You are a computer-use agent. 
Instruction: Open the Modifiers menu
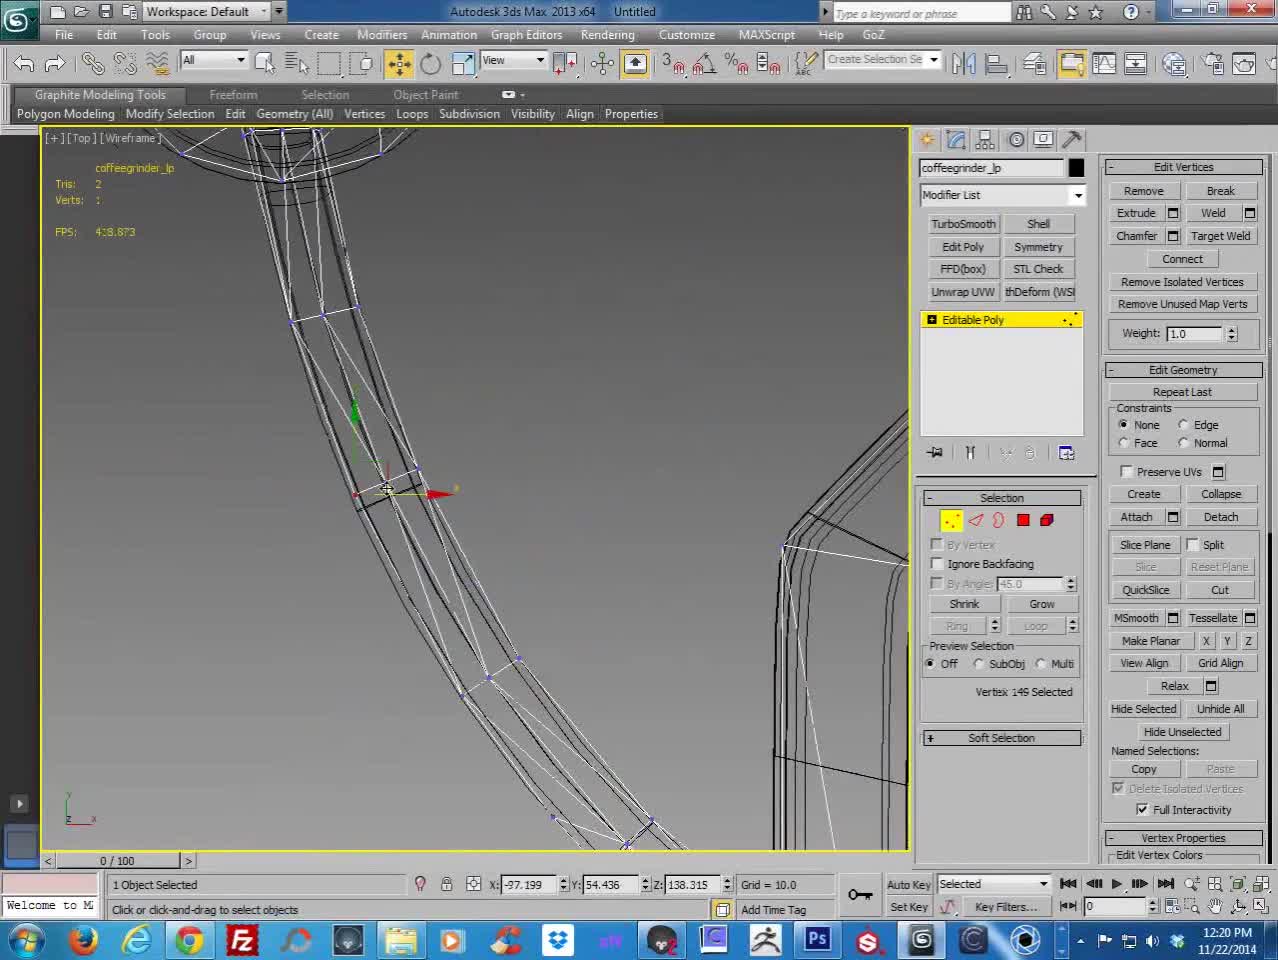(x=381, y=35)
